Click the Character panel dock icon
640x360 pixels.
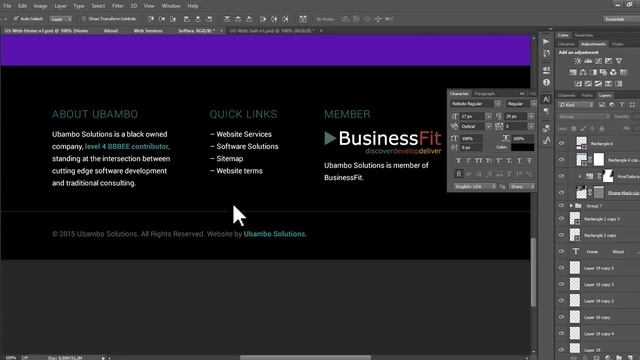[x=546, y=99]
